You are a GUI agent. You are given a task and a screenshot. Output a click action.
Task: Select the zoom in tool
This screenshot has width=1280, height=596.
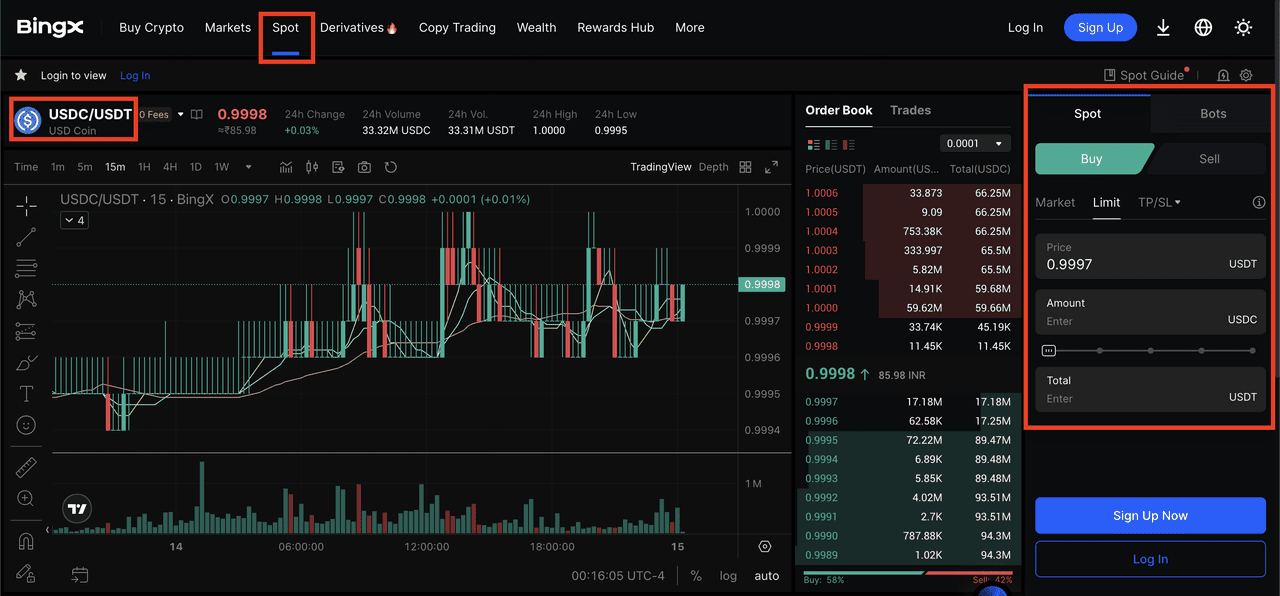(26, 498)
